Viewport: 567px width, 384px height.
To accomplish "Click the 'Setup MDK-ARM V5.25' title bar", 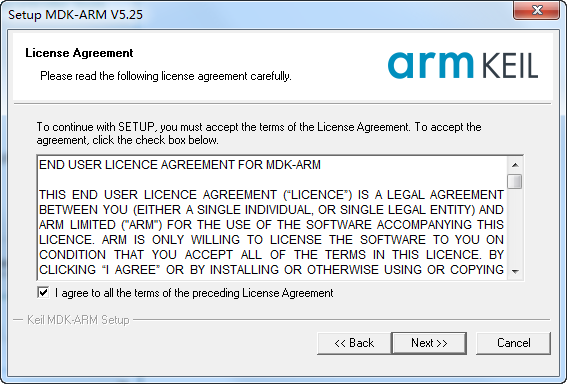I will point(76,14).
